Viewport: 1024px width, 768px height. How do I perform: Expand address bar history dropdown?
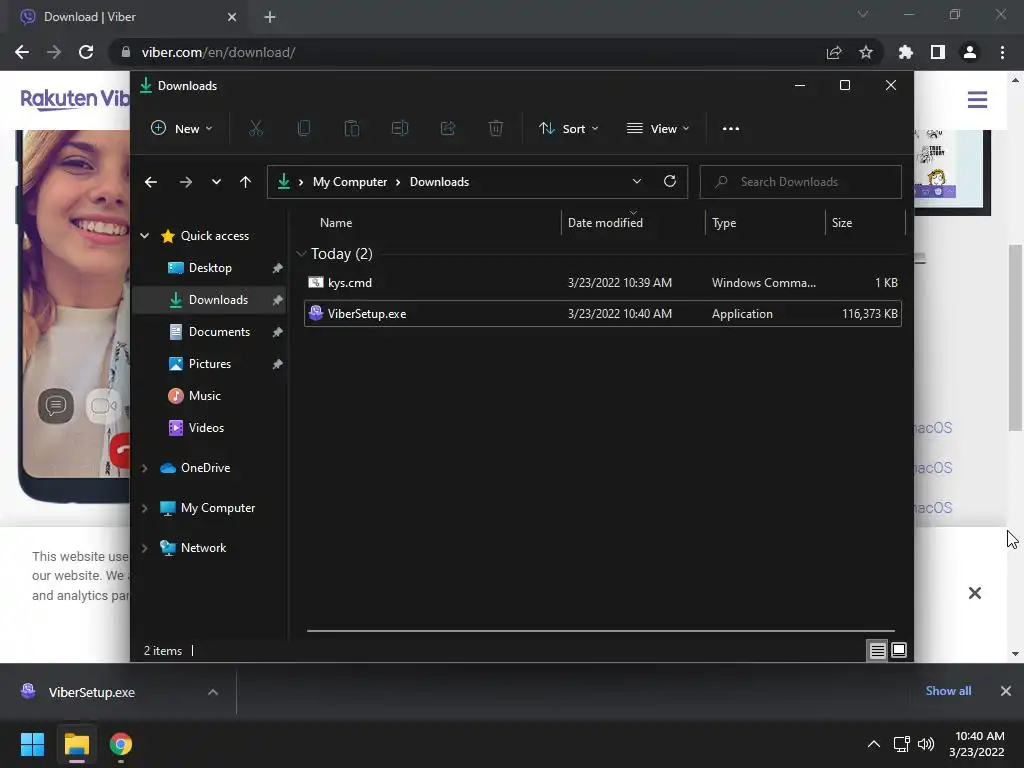[x=637, y=182]
